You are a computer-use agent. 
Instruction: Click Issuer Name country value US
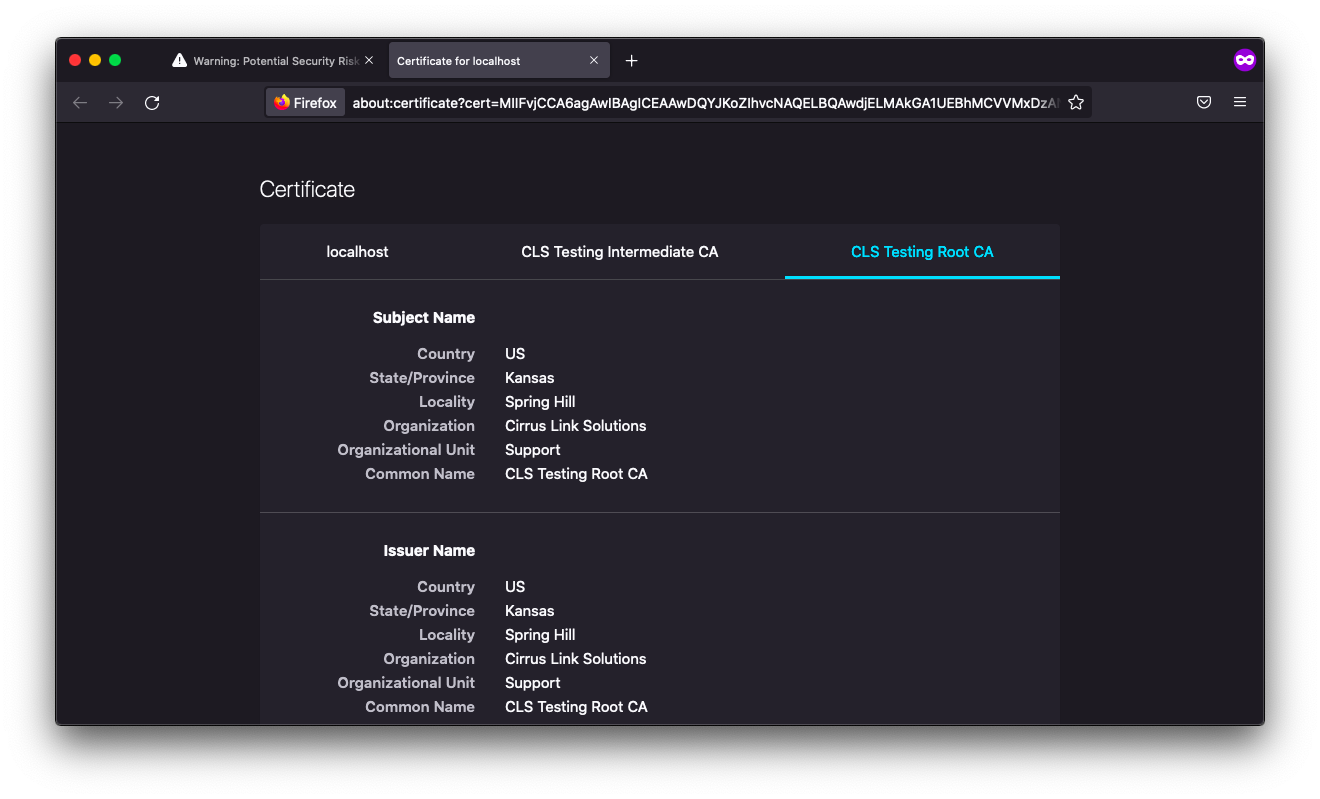click(515, 587)
